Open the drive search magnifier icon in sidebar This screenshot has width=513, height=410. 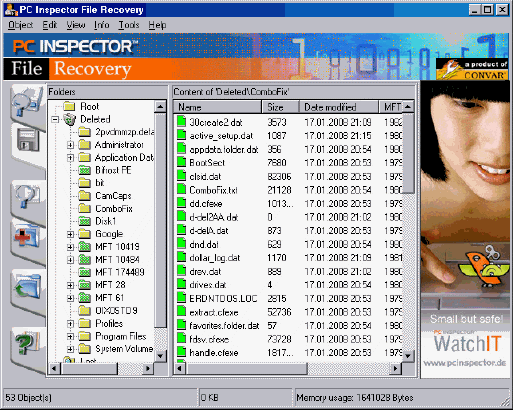(27, 103)
